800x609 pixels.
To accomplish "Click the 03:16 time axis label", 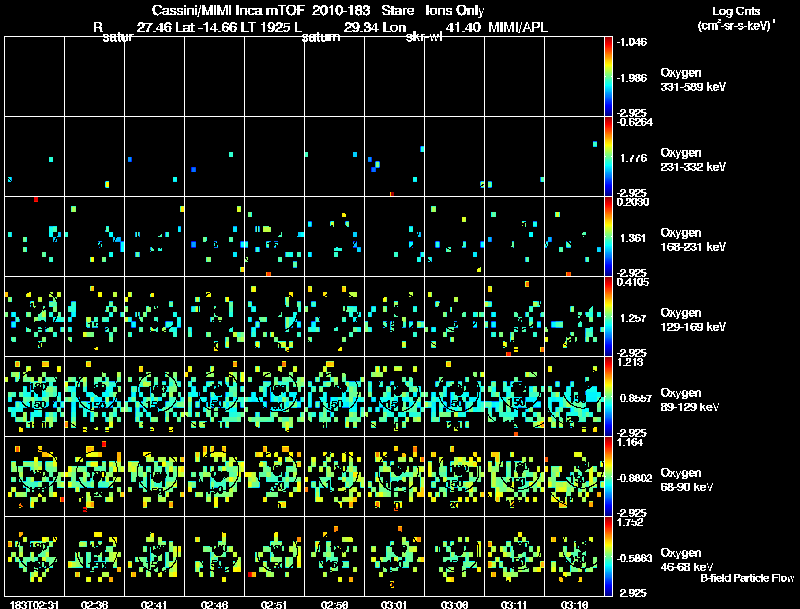I will click(574, 604).
